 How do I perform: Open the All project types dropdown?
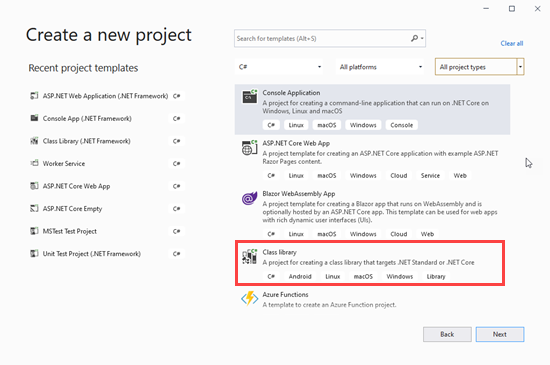(479, 67)
